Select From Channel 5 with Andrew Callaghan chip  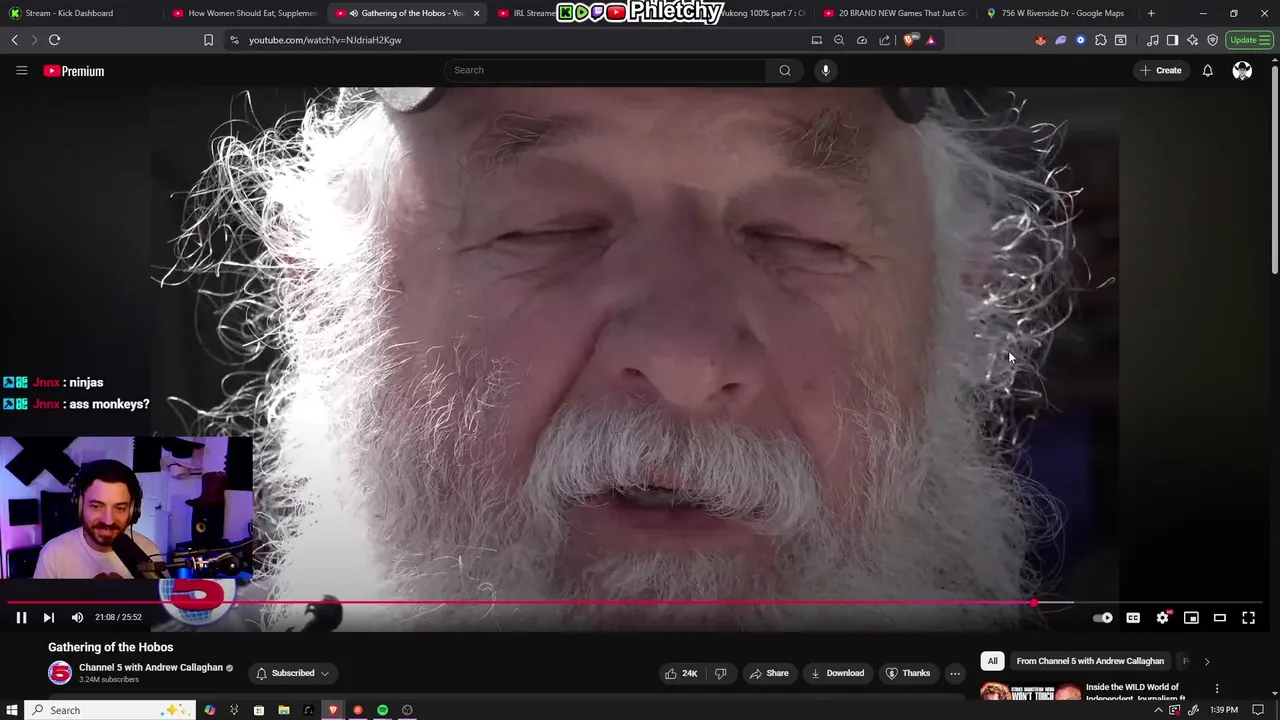(x=1090, y=661)
